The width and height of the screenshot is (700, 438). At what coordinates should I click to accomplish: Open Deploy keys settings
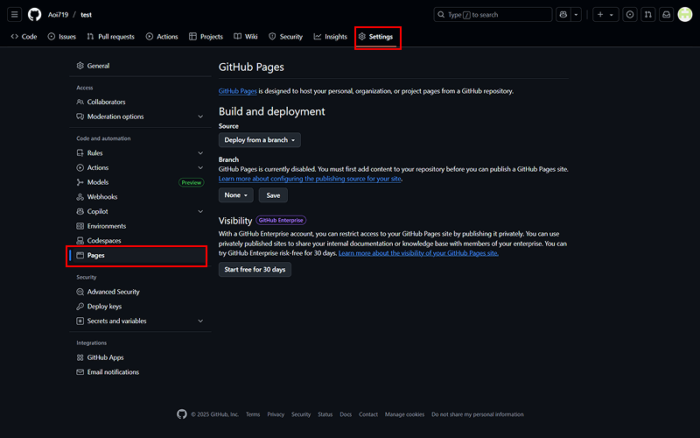140,306
